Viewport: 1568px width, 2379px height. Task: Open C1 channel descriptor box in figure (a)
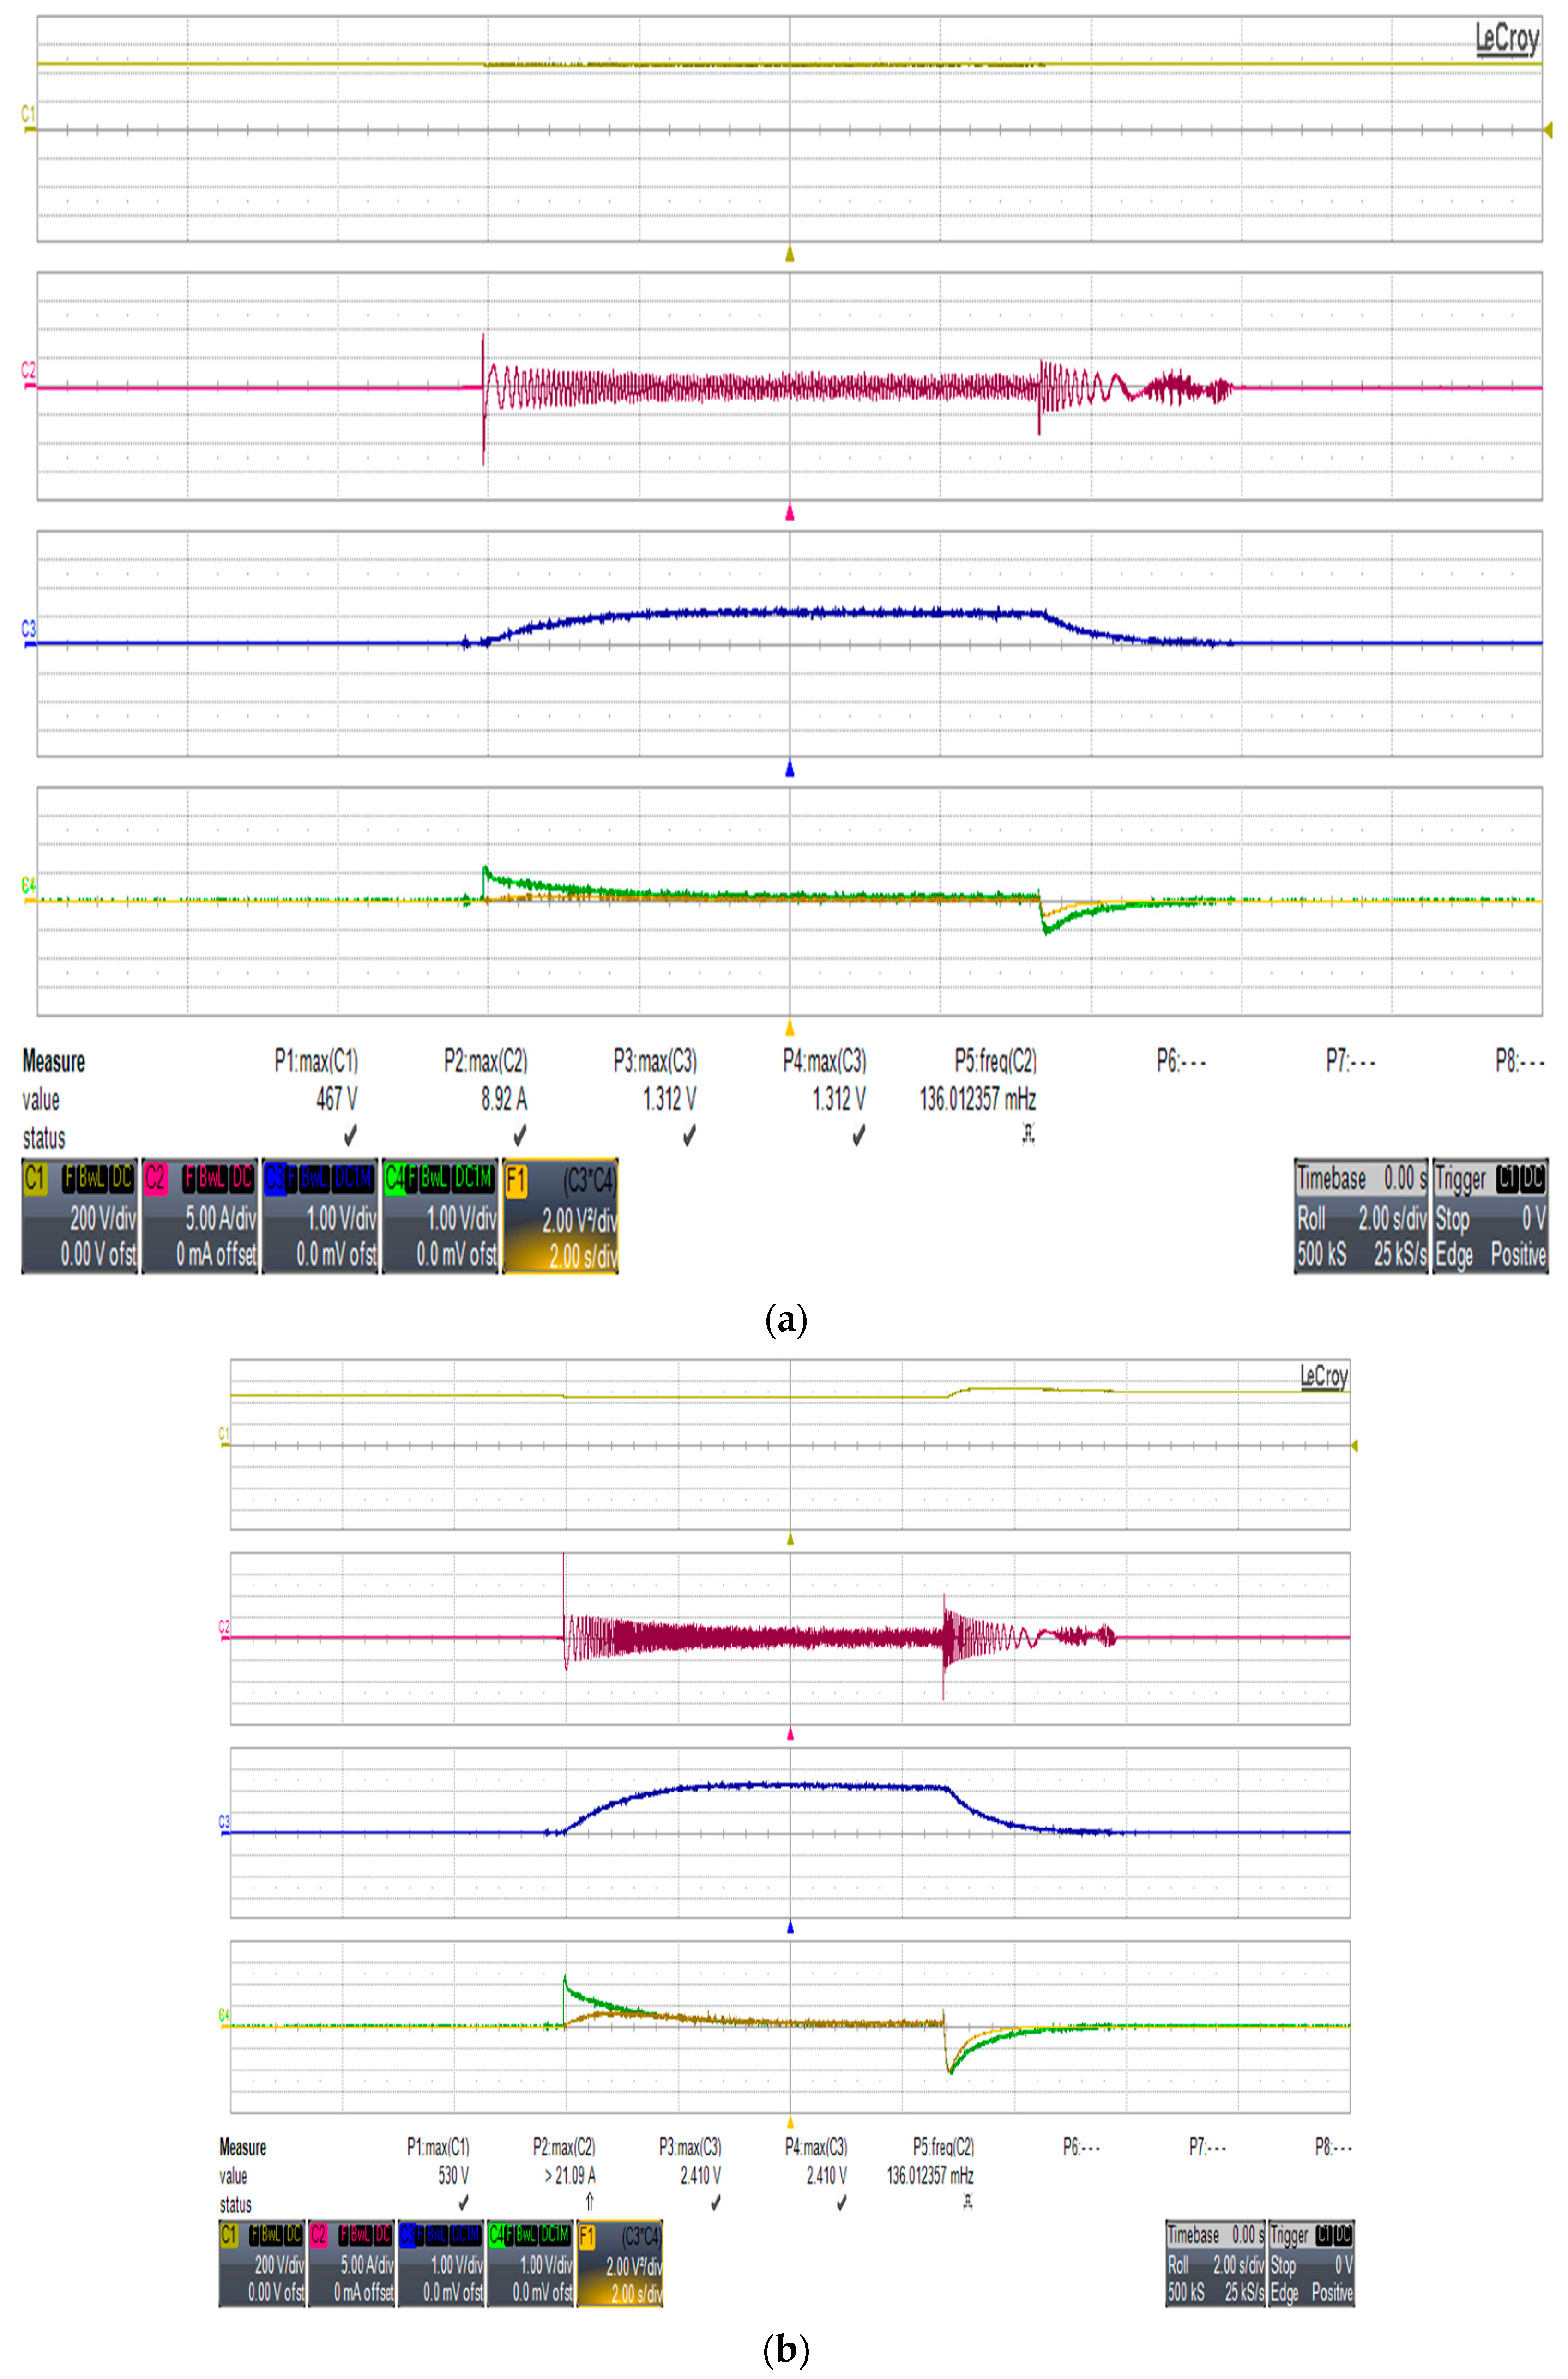click(79, 1216)
